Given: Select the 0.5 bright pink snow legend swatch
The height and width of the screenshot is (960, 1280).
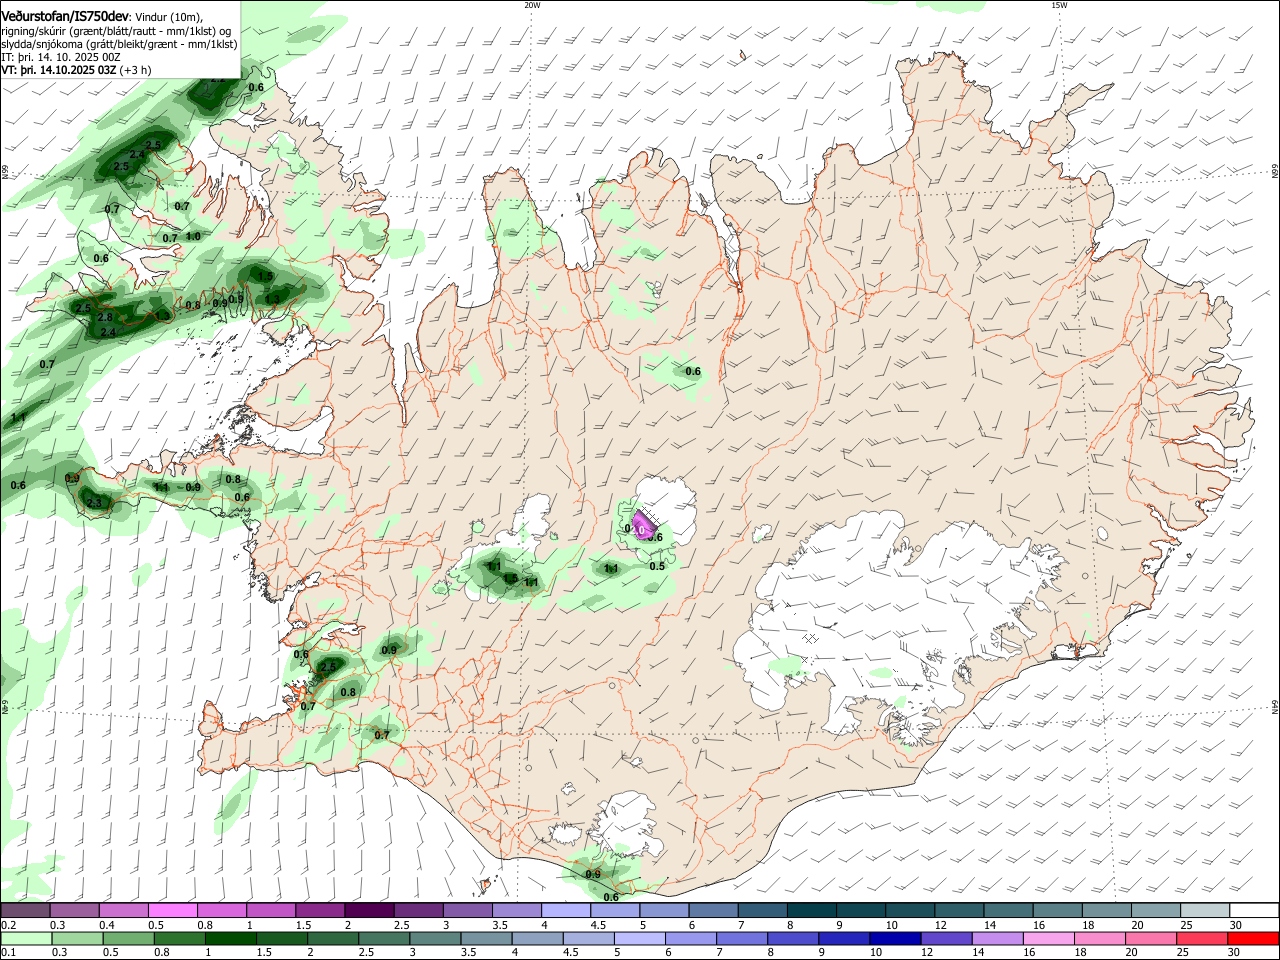Looking at the screenshot, I should coord(173,910).
